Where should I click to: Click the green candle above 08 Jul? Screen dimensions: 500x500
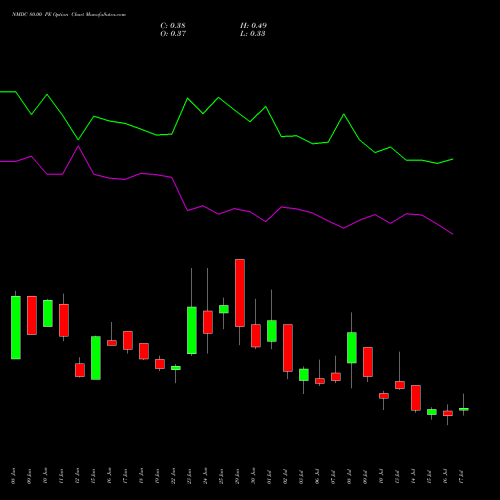click(352, 348)
